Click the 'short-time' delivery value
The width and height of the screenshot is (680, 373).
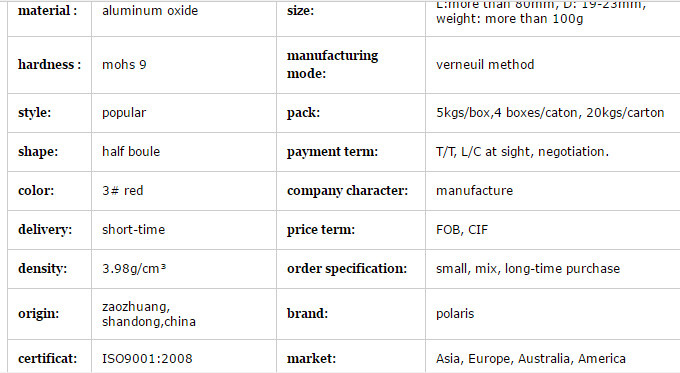click(134, 229)
